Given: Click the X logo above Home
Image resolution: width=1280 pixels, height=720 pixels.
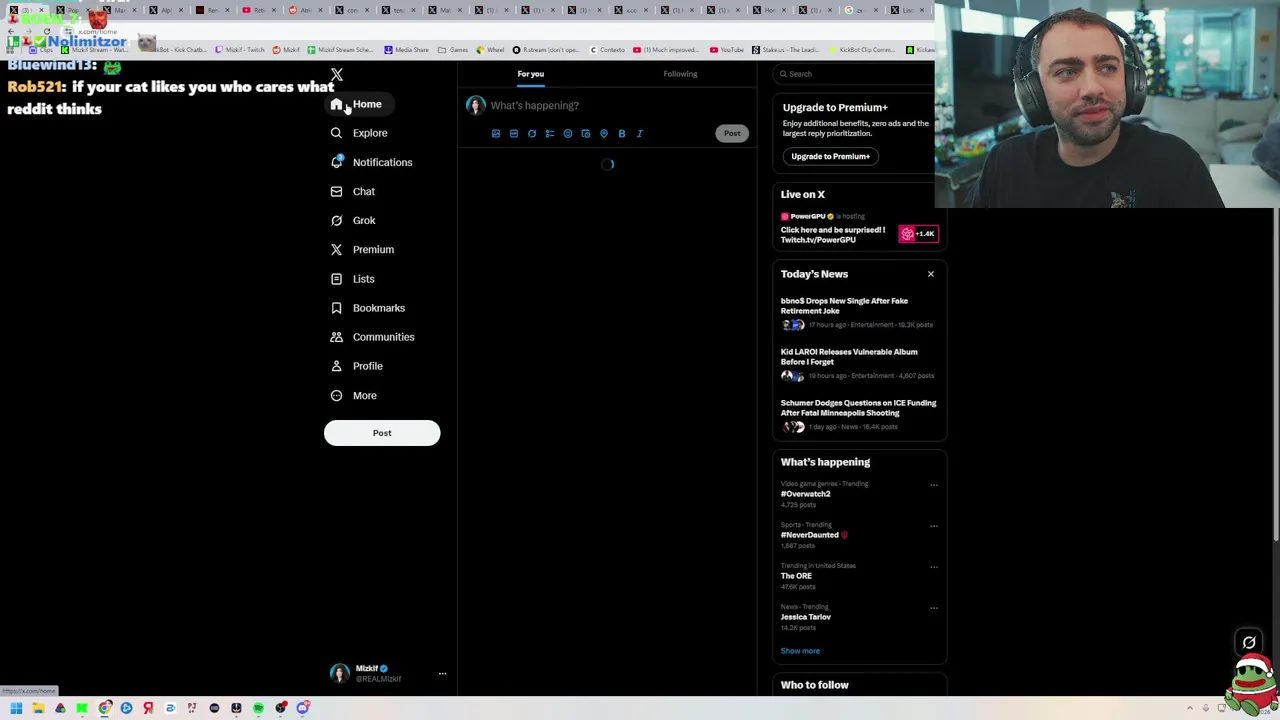Looking at the screenshot, I should click(337, 75).
